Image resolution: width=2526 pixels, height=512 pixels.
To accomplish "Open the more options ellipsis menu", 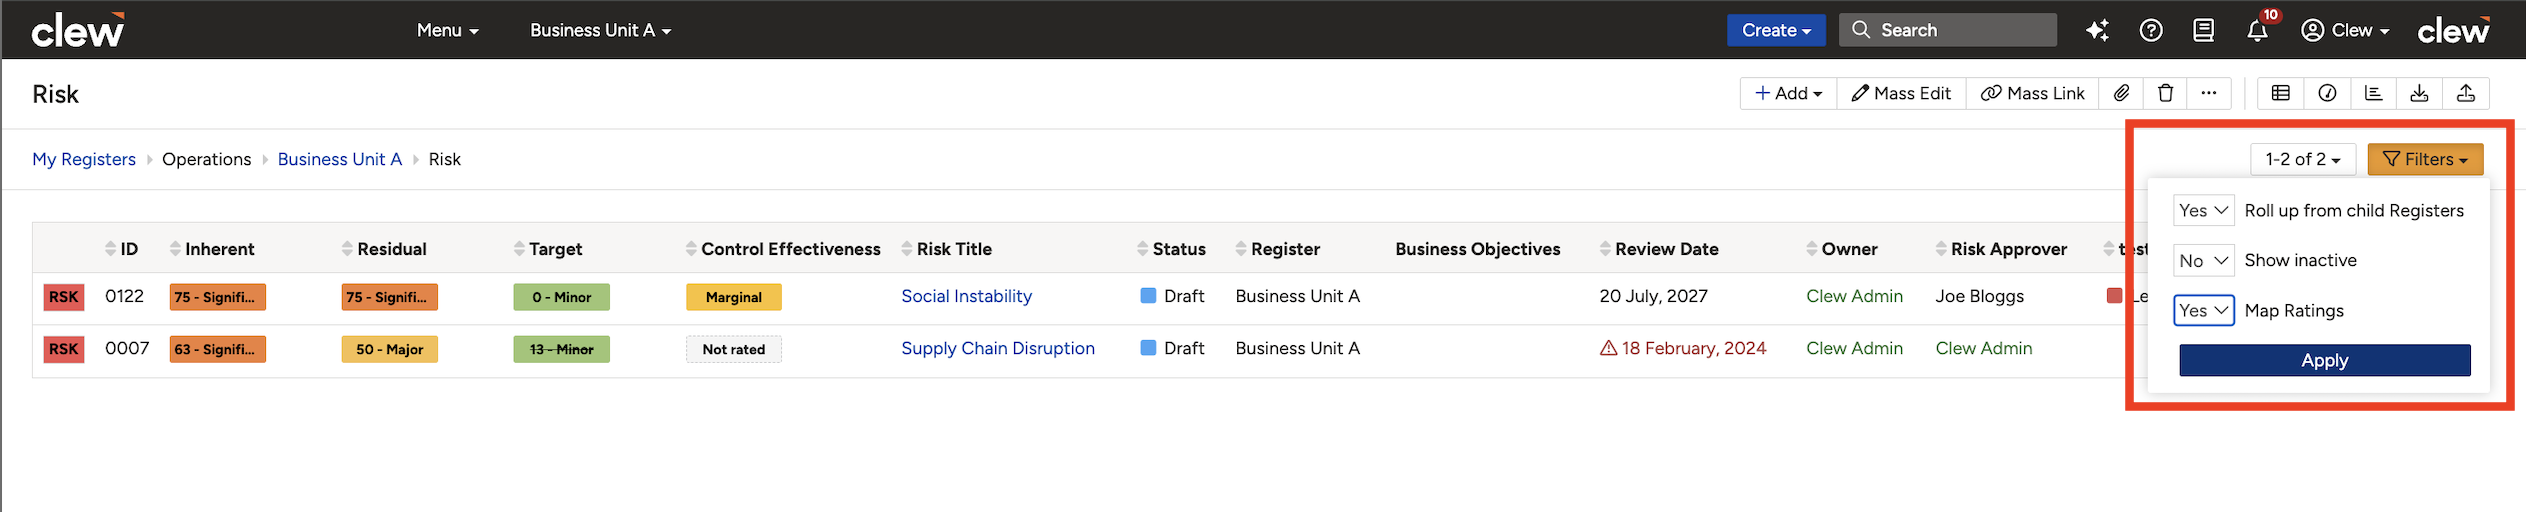I will pyautogui.click(x=2208, y=93).
